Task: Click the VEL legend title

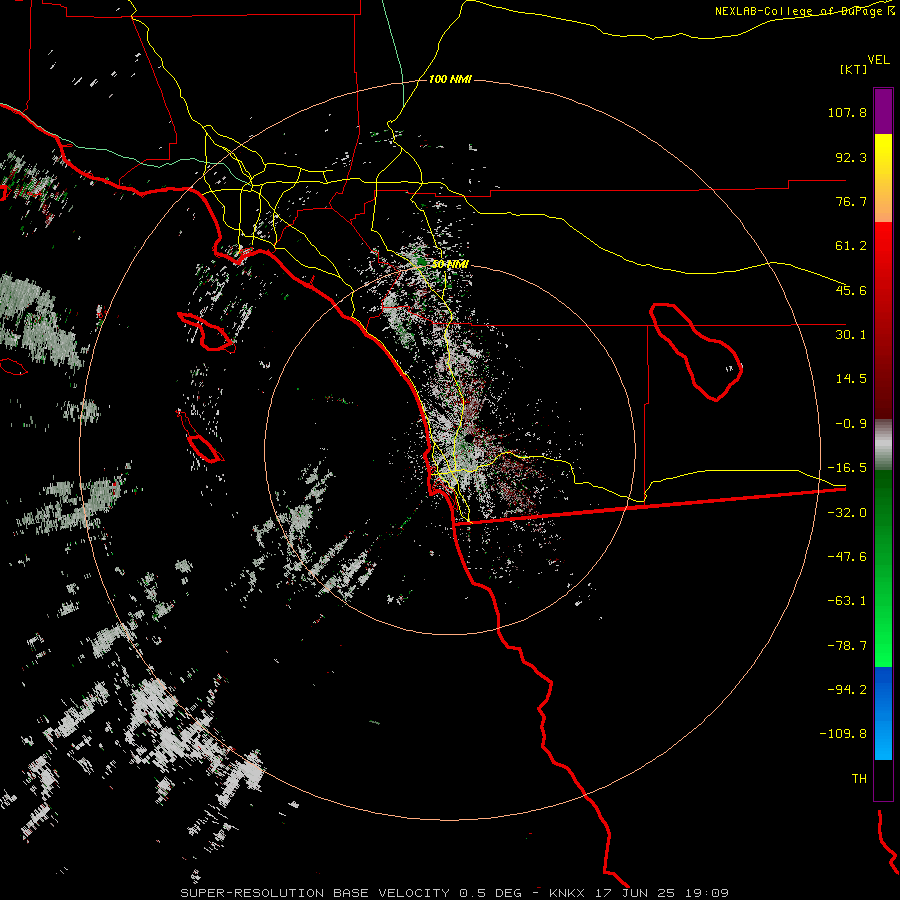Action: pyautogui.click(x=878, y=60)
